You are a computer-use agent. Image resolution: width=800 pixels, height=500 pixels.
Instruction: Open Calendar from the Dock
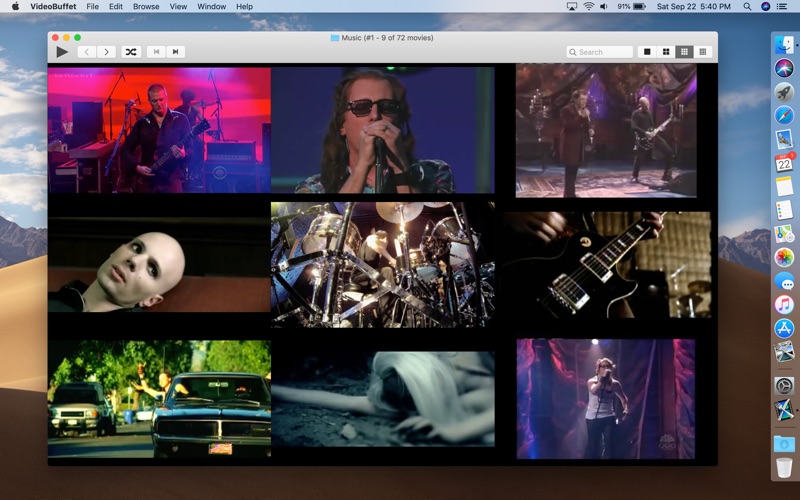click(x=784, y=163)
